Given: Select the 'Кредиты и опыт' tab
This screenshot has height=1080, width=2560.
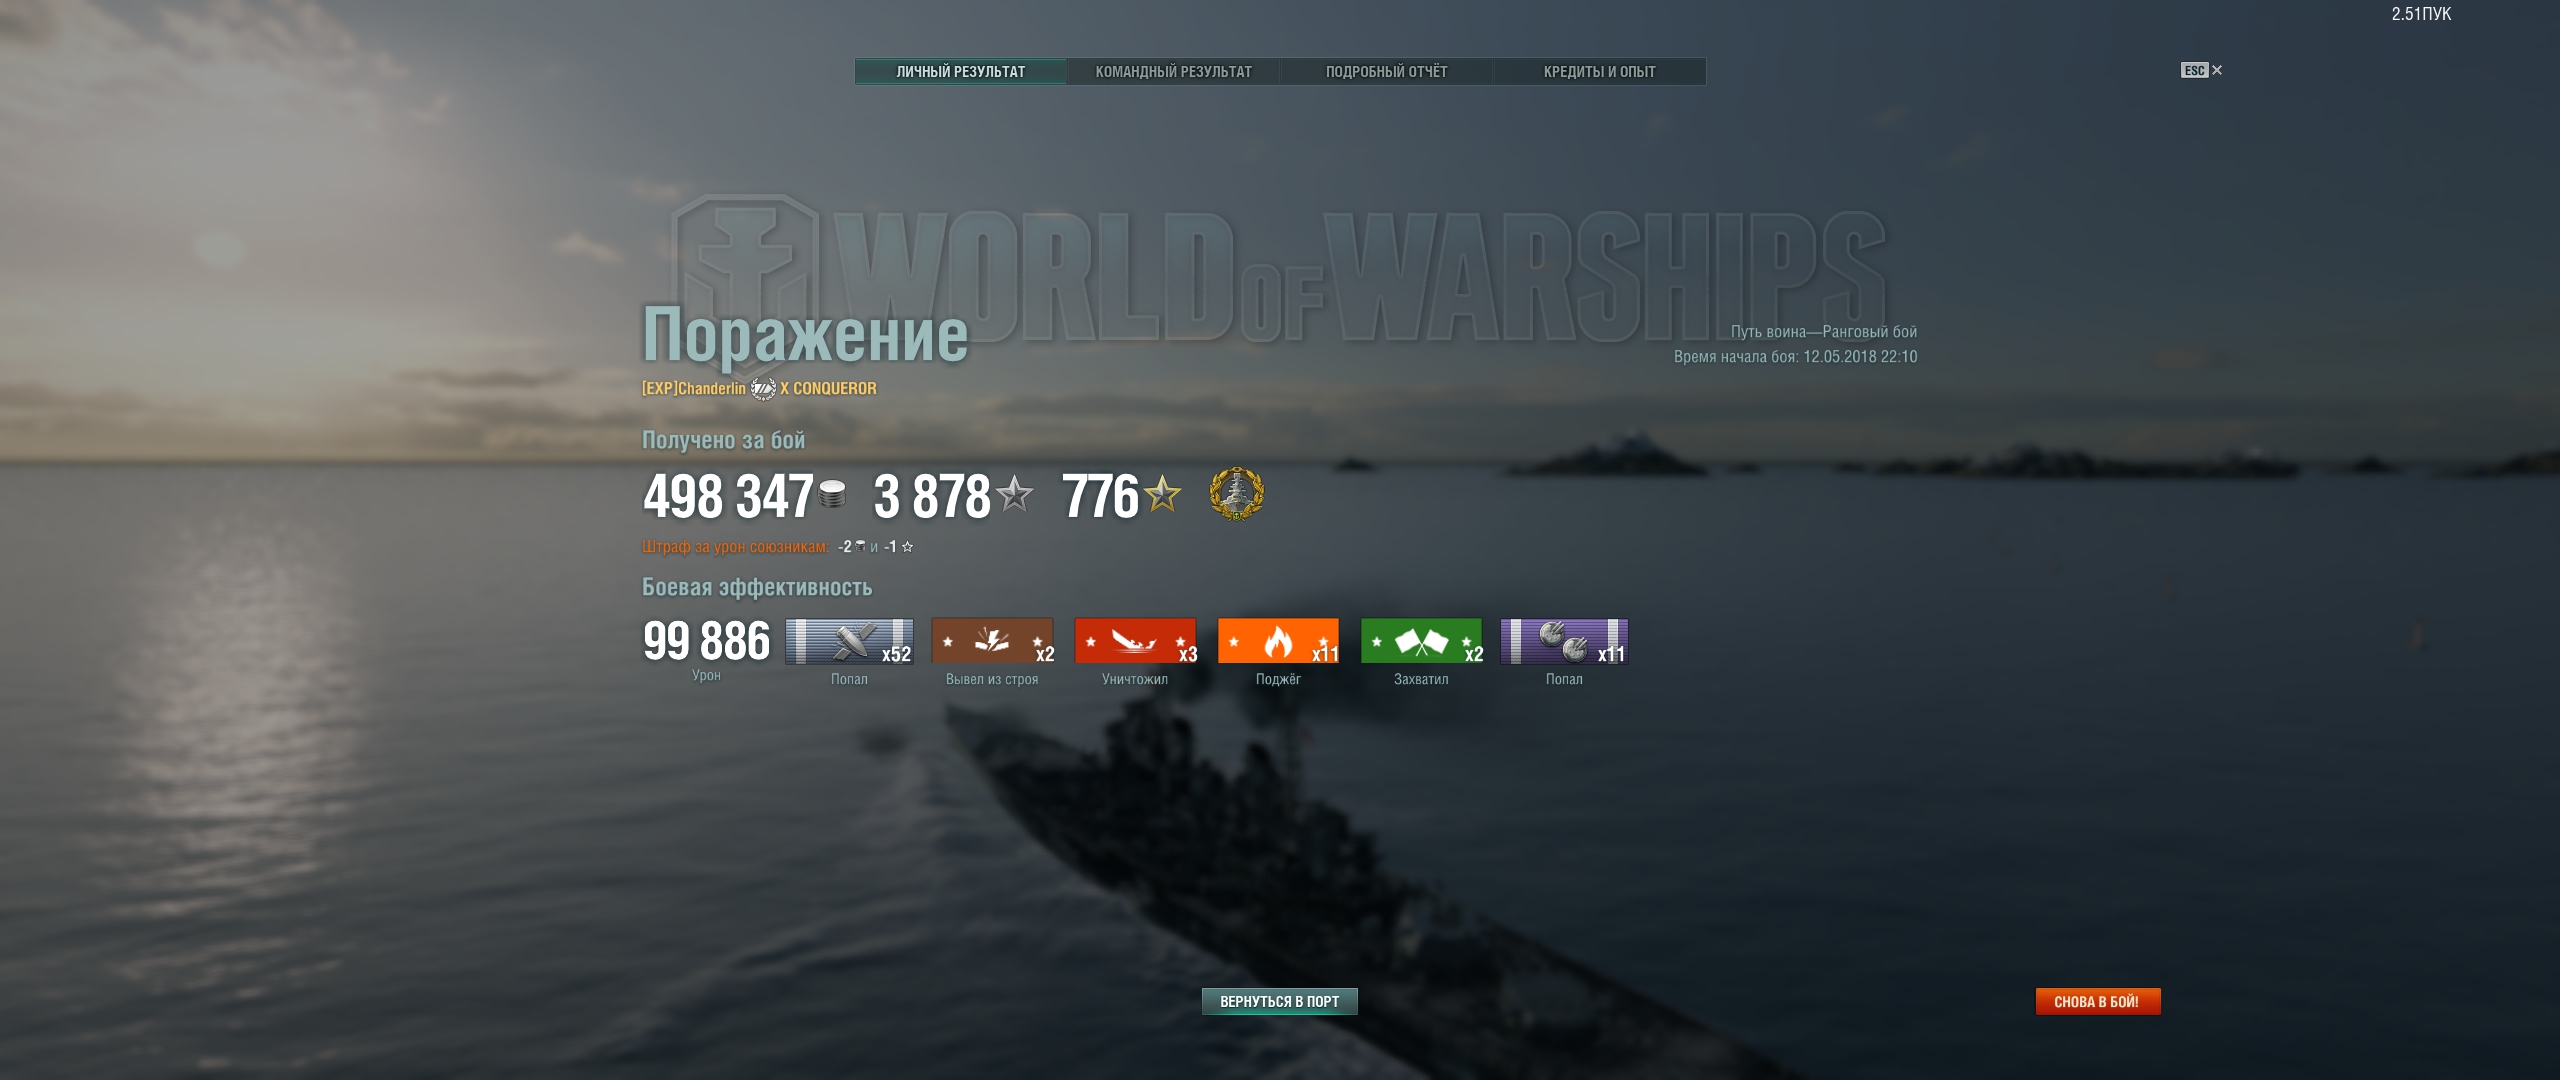Looking at the screenshot, I should coord(1599,72).
